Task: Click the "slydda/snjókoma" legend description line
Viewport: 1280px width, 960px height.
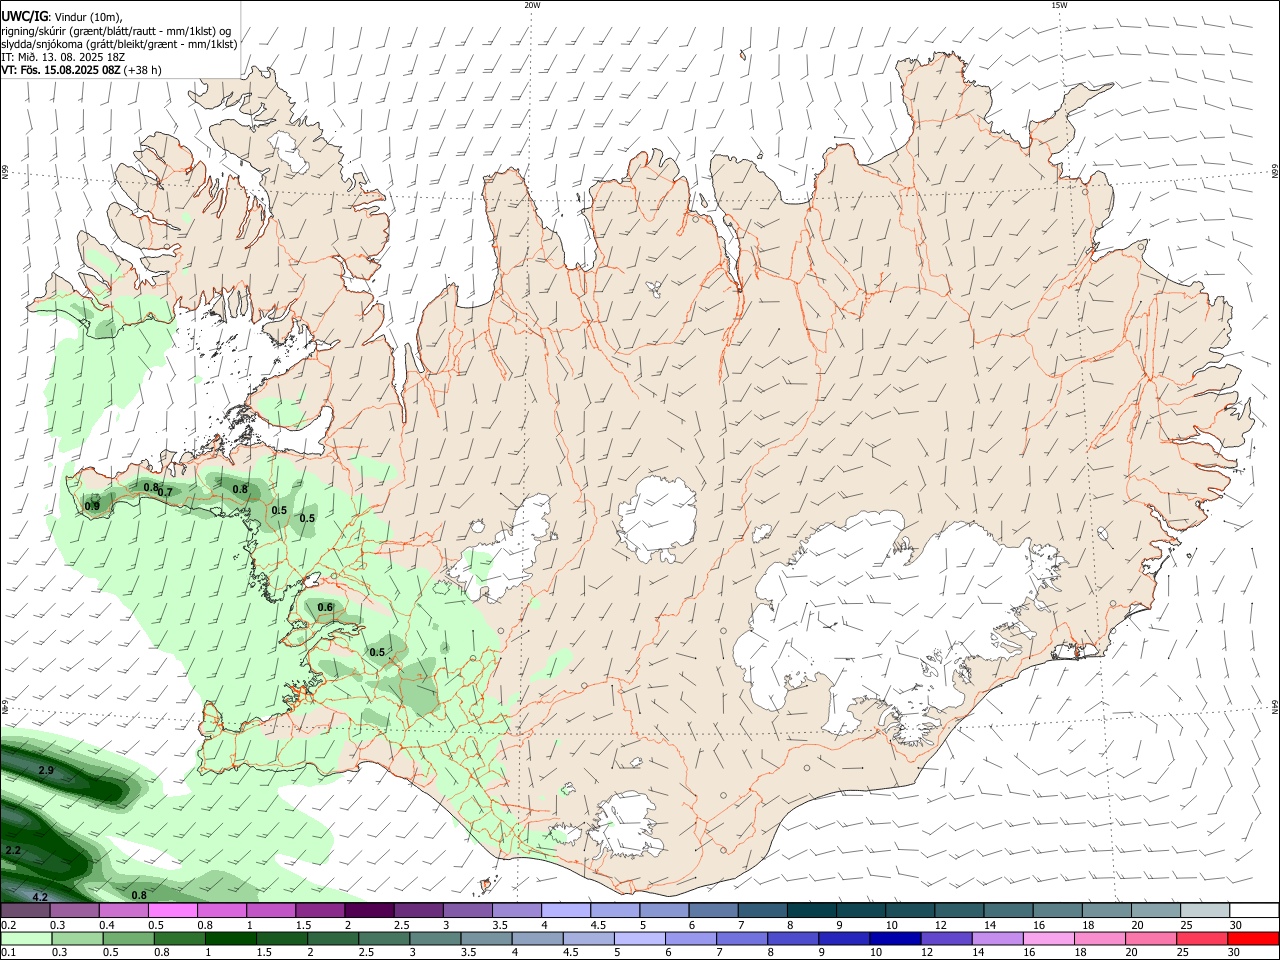Action: click(x=119, y=44)
